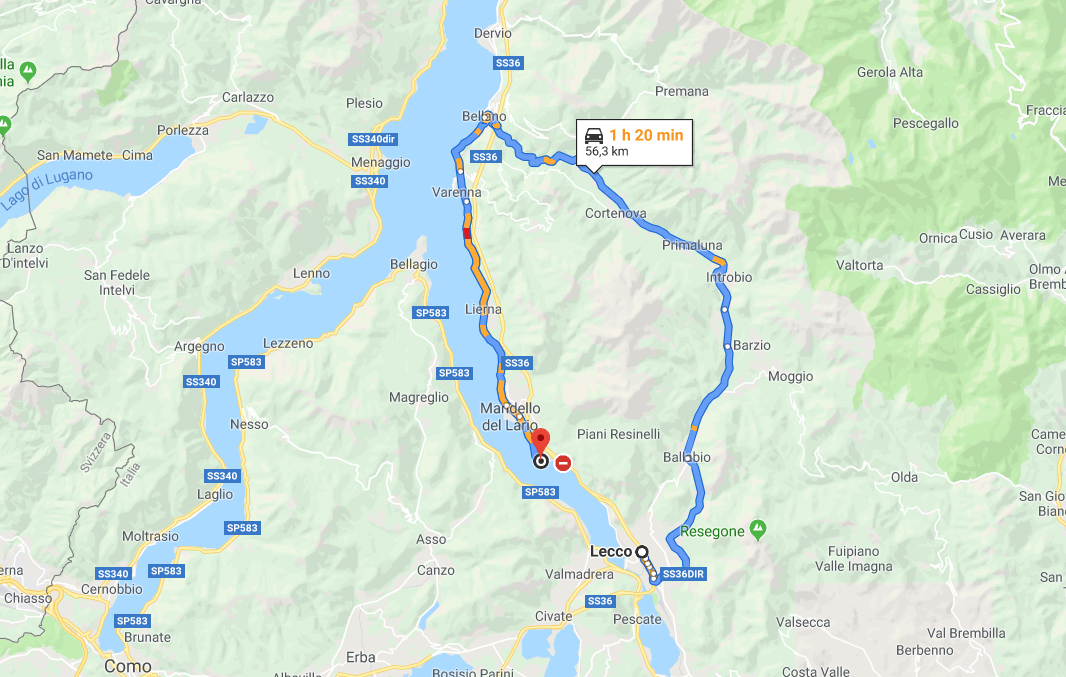Click the Menaggio town label
This screenshot has width=1066, height=677.
381,162
